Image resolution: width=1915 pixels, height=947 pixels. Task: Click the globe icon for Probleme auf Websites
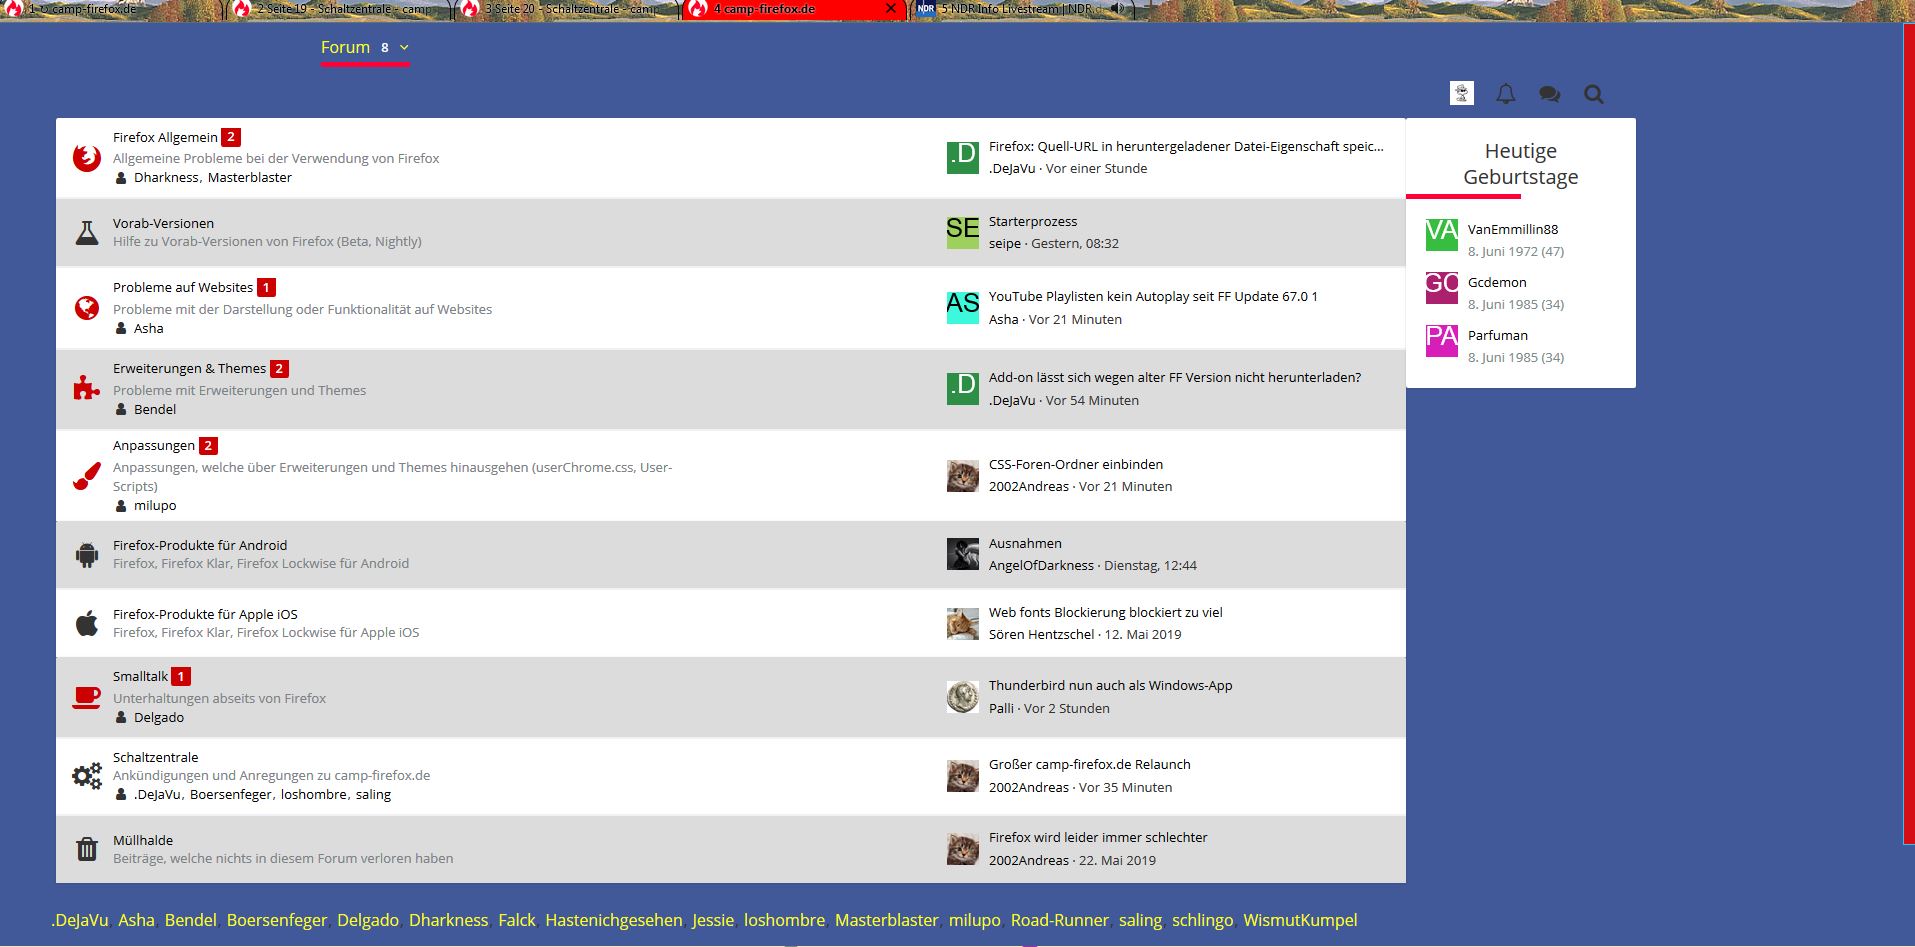87,308
